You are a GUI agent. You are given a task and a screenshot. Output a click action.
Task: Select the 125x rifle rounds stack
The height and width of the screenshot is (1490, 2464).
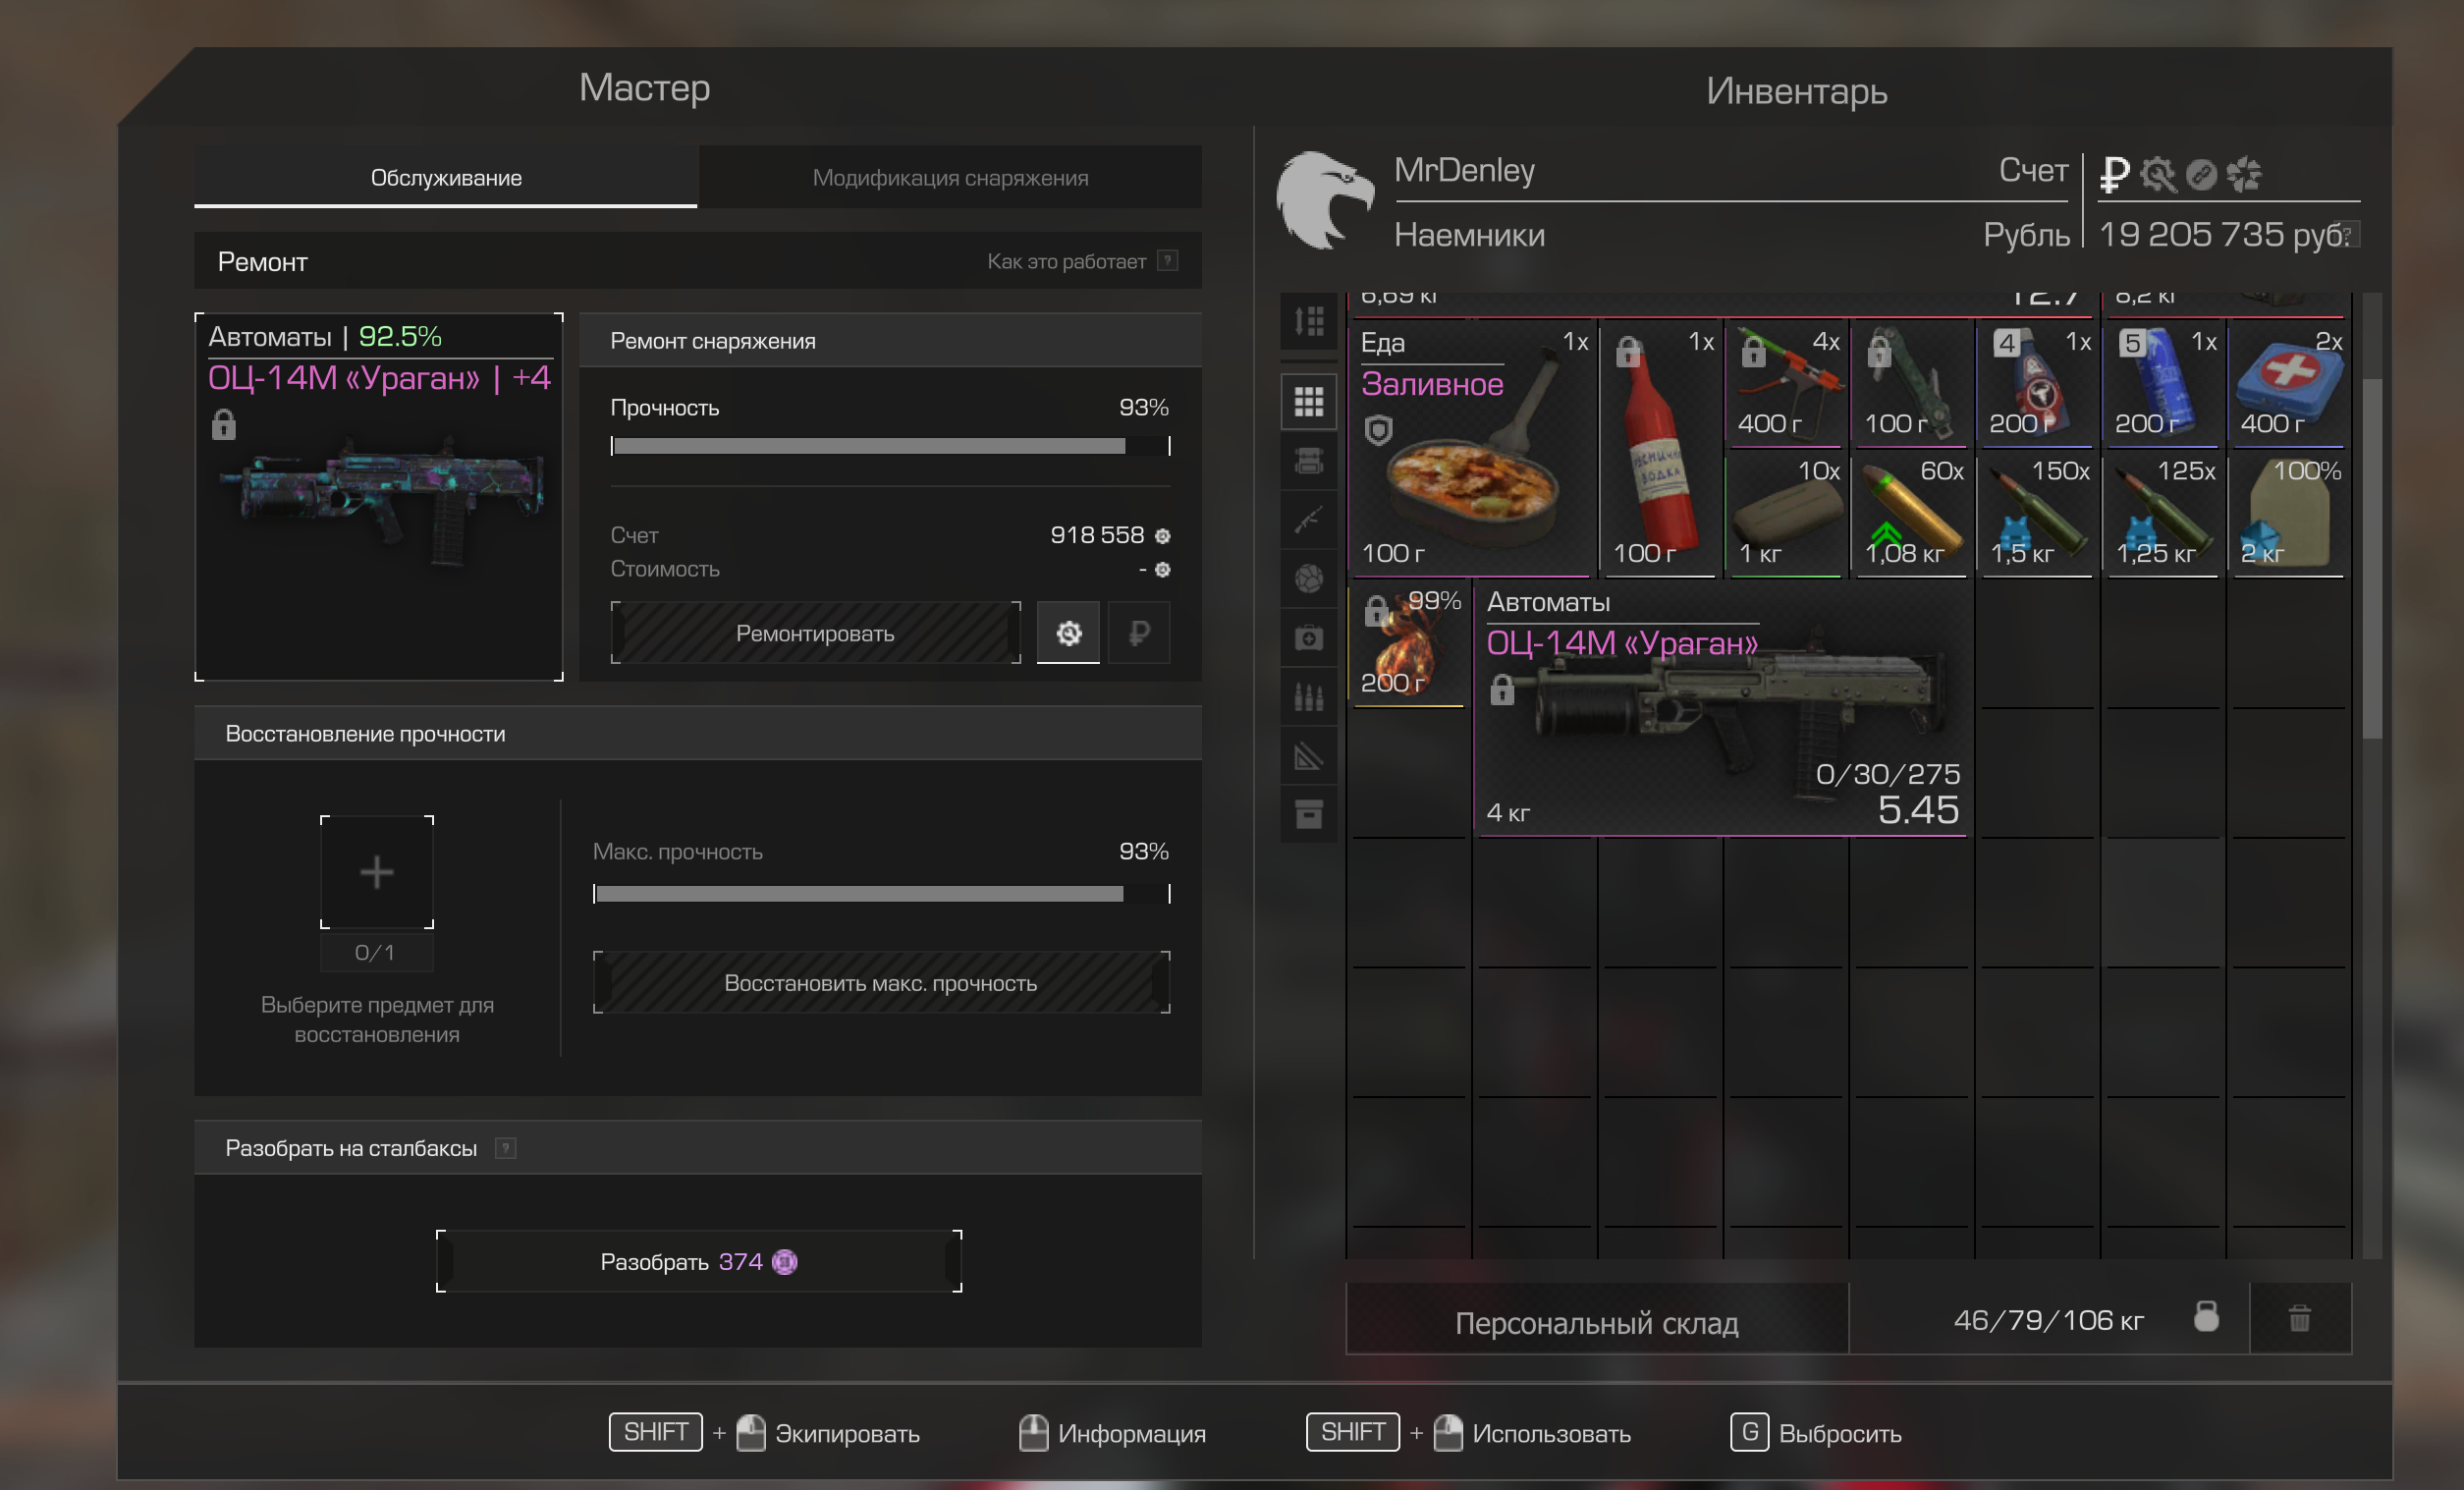click(x=2163, y=513)
